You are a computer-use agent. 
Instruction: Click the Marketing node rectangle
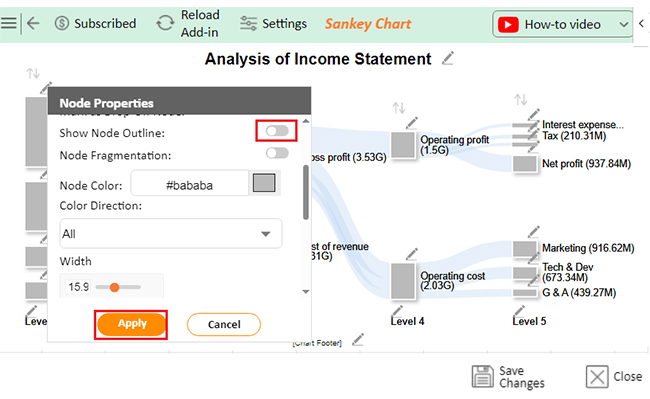(x=525, y=249)
